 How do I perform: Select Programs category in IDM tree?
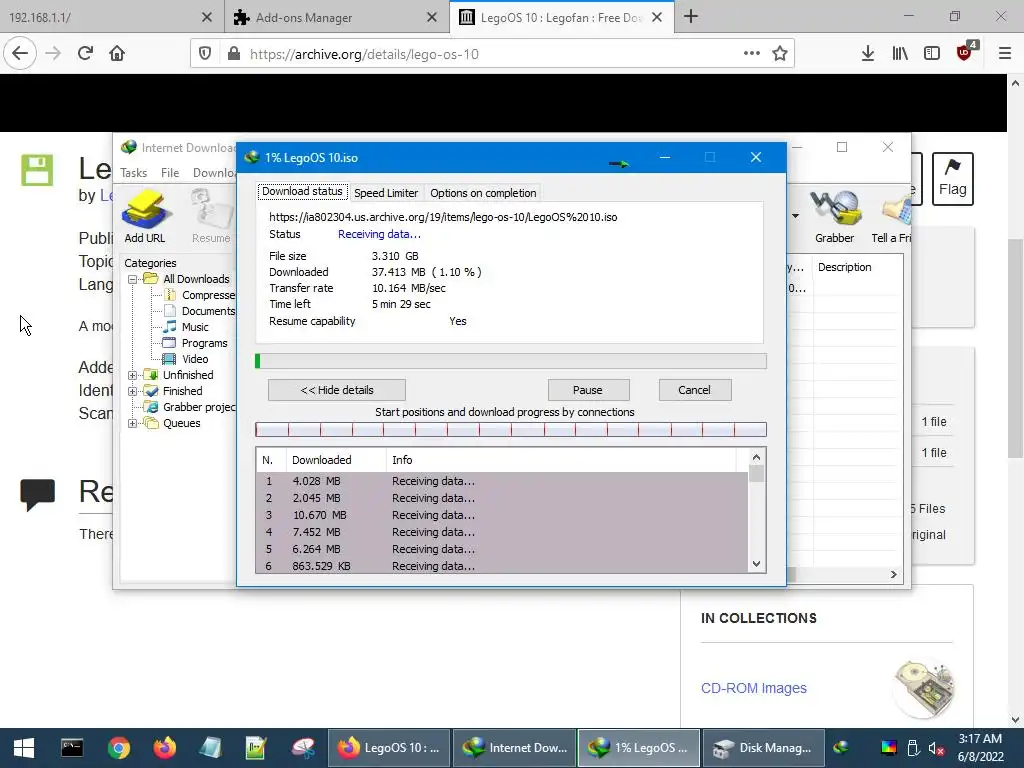[x=196, y=344]
